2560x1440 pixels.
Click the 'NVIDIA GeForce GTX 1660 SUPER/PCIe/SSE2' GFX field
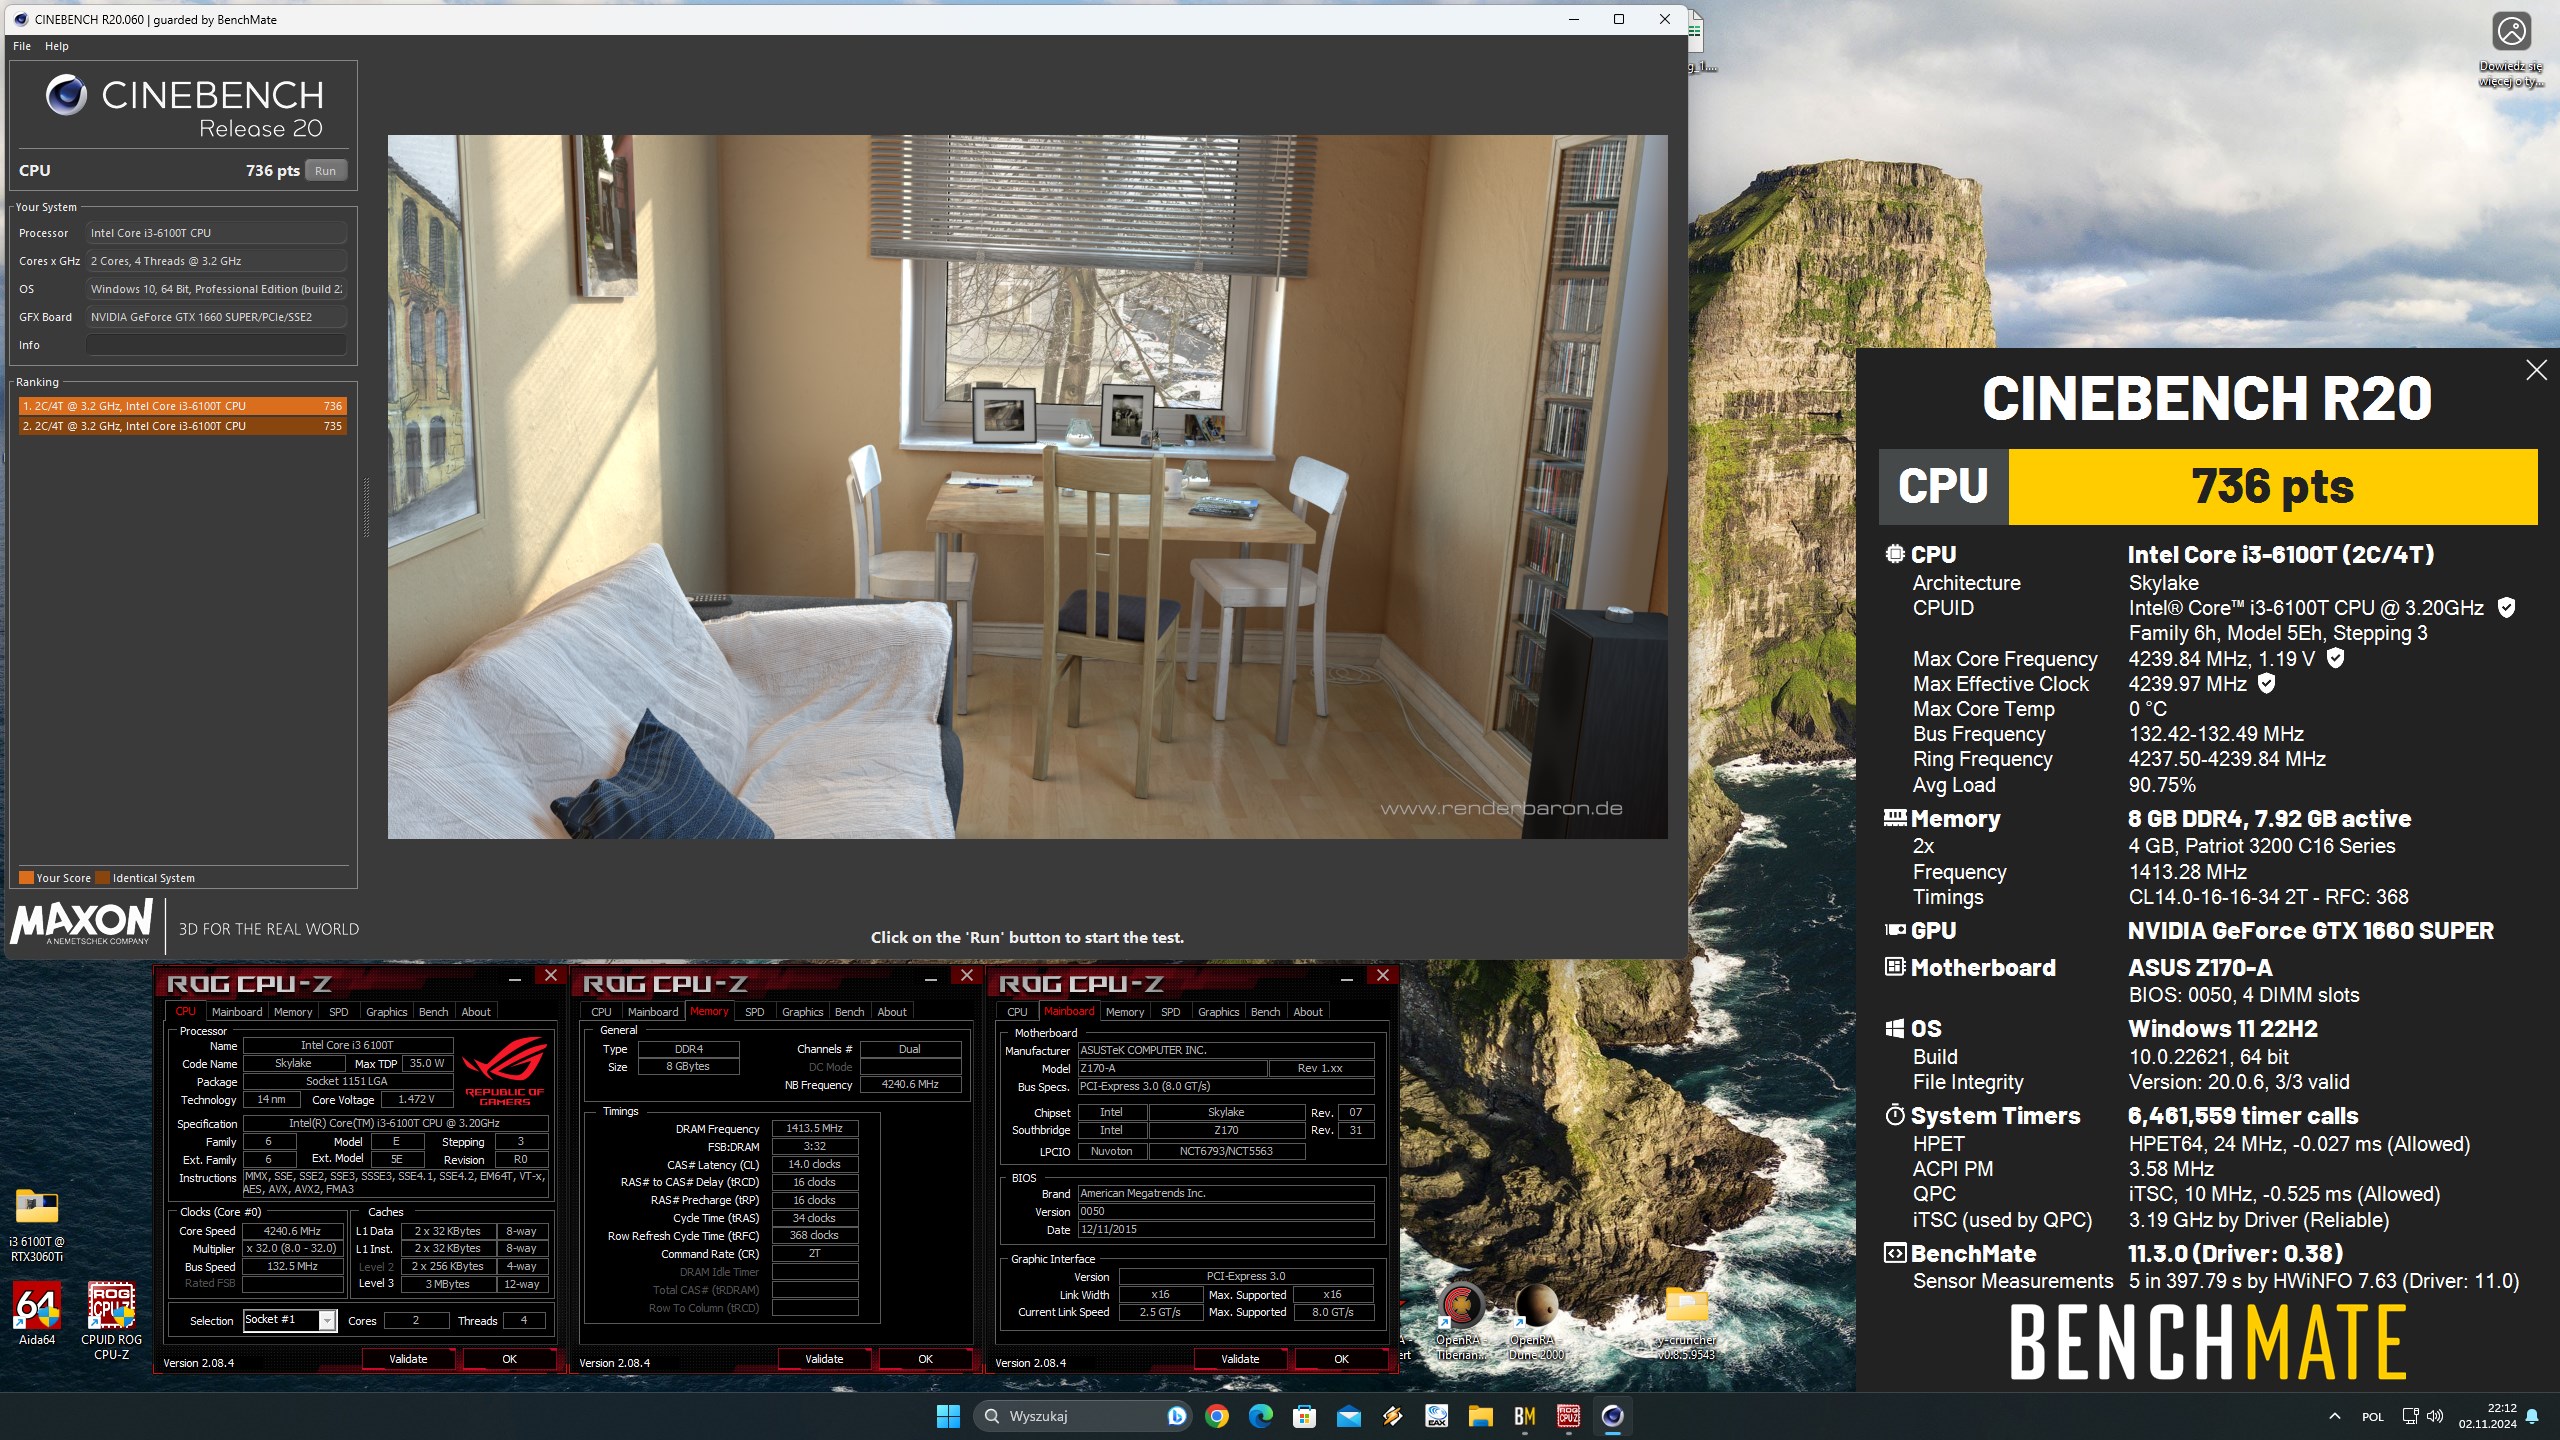(x=216, y=317)
